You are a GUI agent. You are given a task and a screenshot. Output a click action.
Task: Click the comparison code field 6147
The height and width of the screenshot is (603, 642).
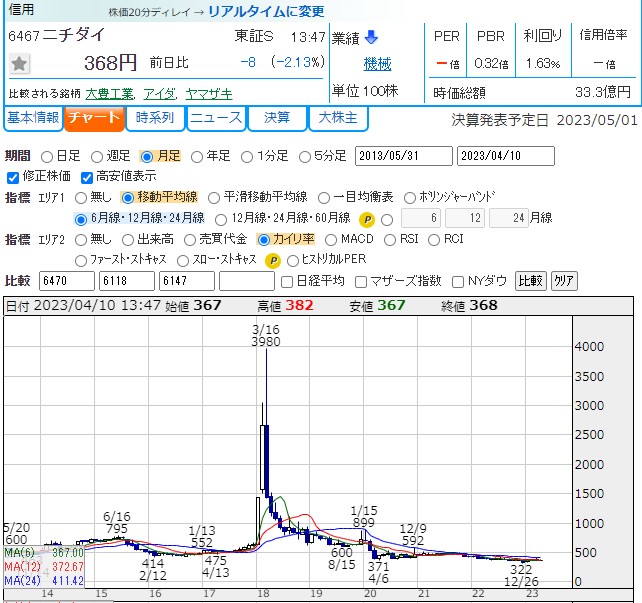point(187,281)
